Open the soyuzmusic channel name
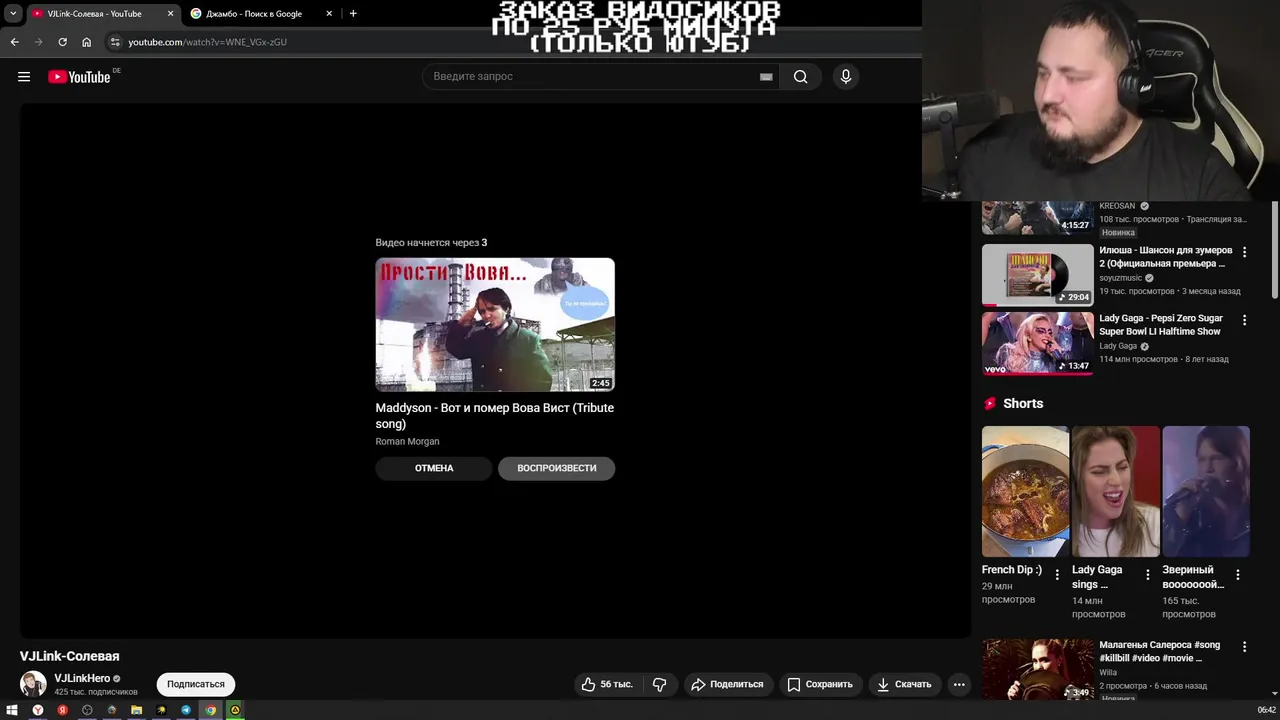 click(1120, 278)
